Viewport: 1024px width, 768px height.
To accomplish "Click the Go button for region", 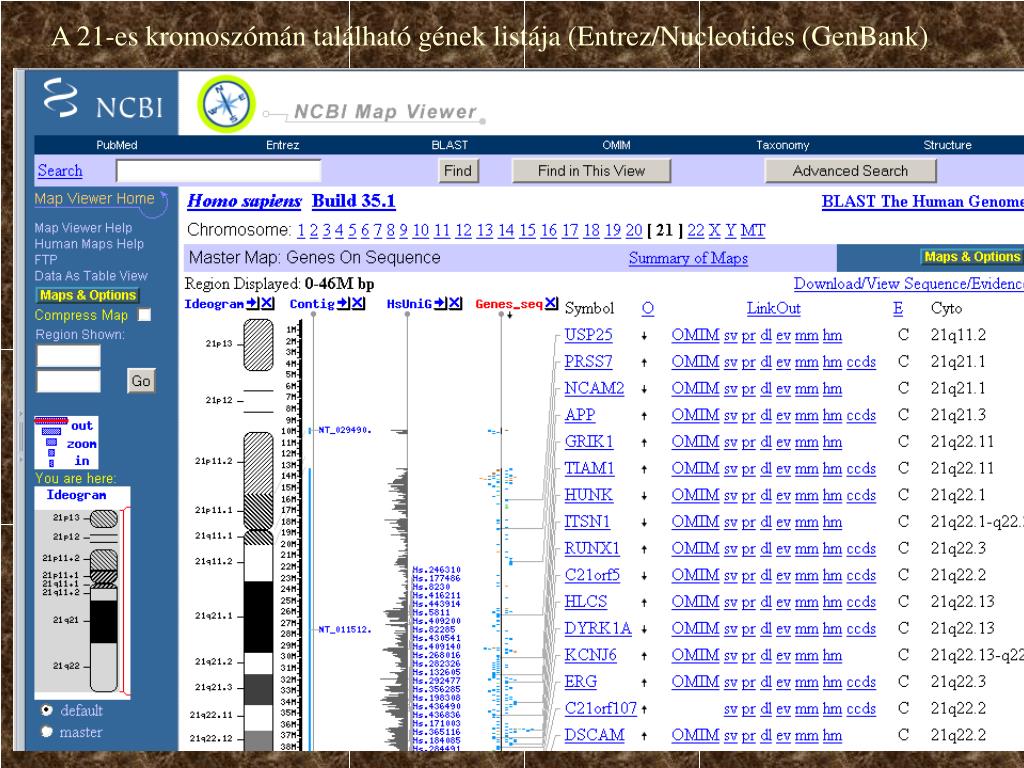I will (x=141, y=381).
